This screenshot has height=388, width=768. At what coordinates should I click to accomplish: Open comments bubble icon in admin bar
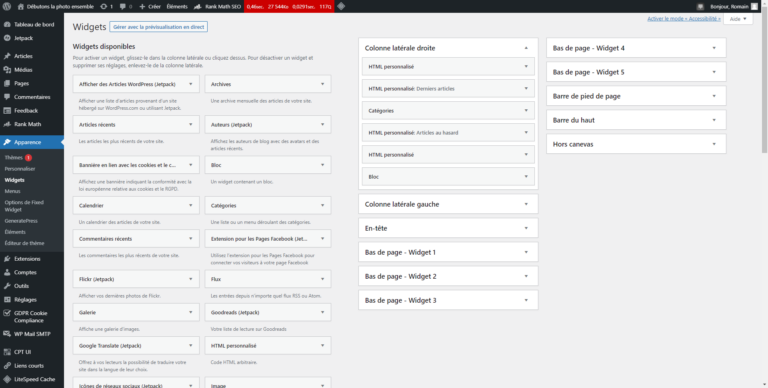point(122,6)
